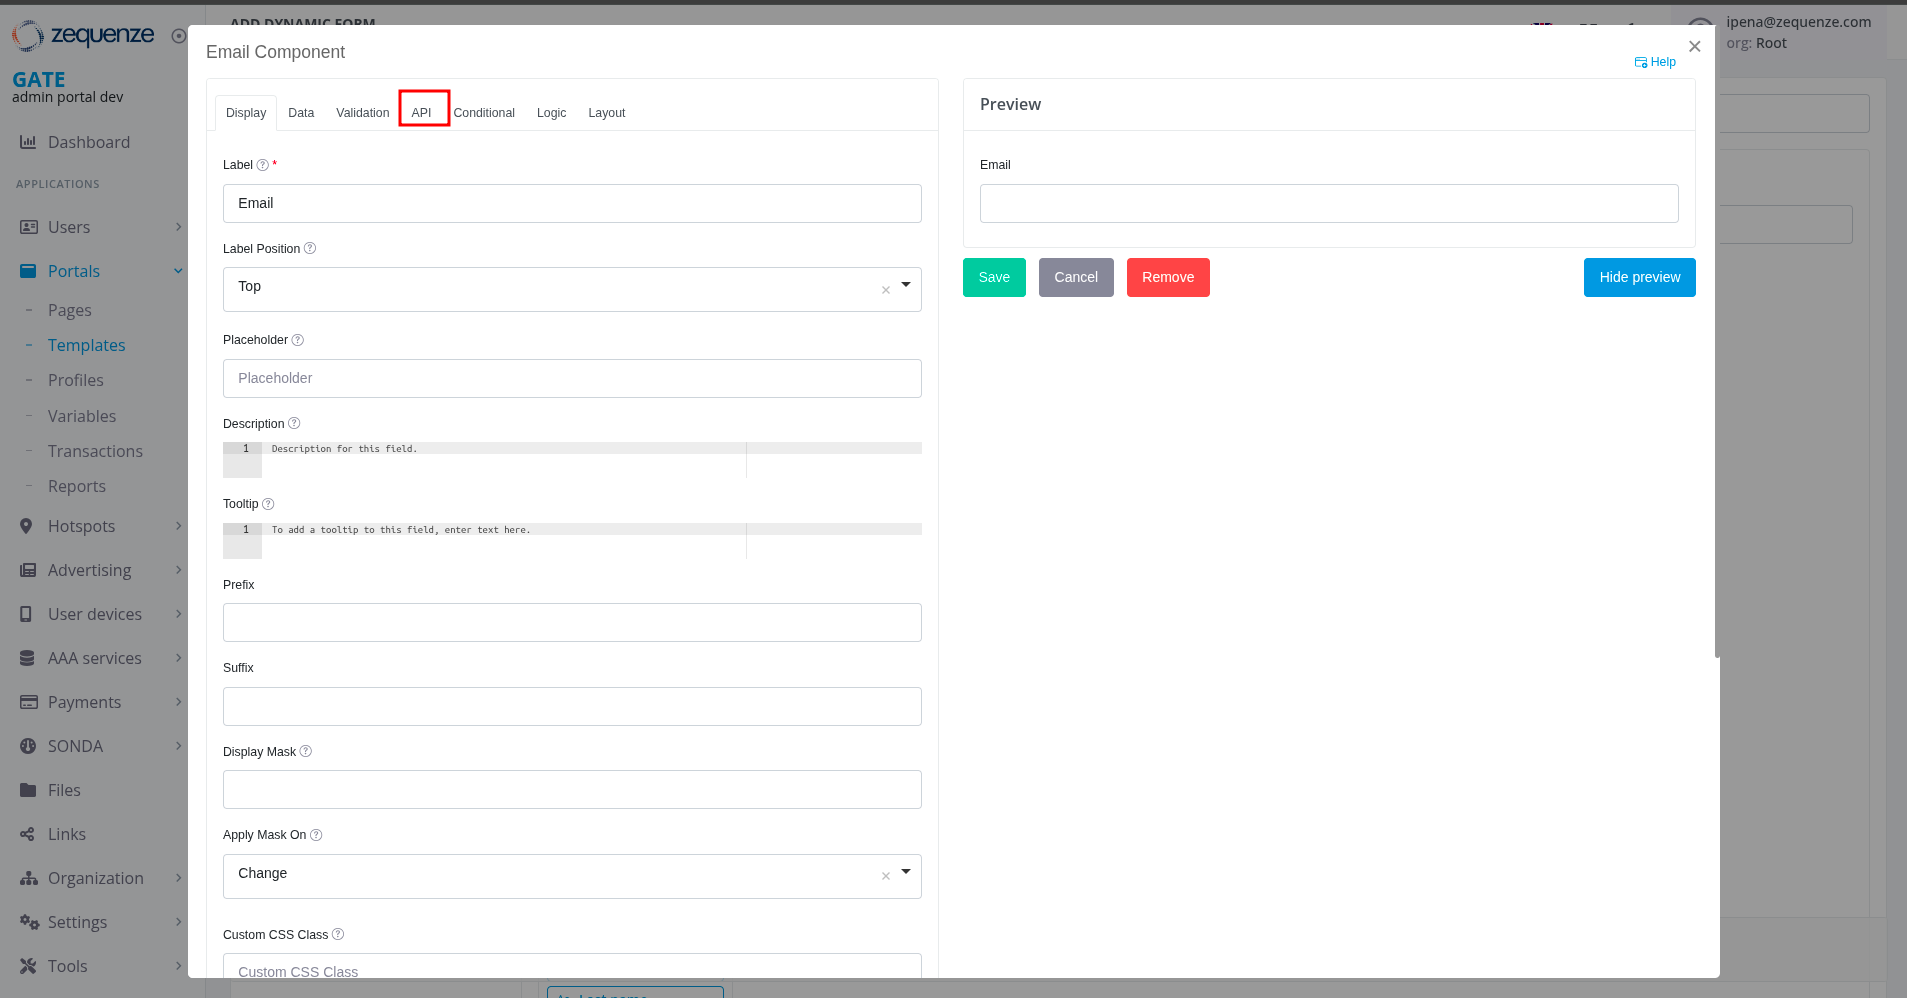The image size is (1907, 998).
Task: Click the Custom CSS Class help icon
Action: pos(338,935)
